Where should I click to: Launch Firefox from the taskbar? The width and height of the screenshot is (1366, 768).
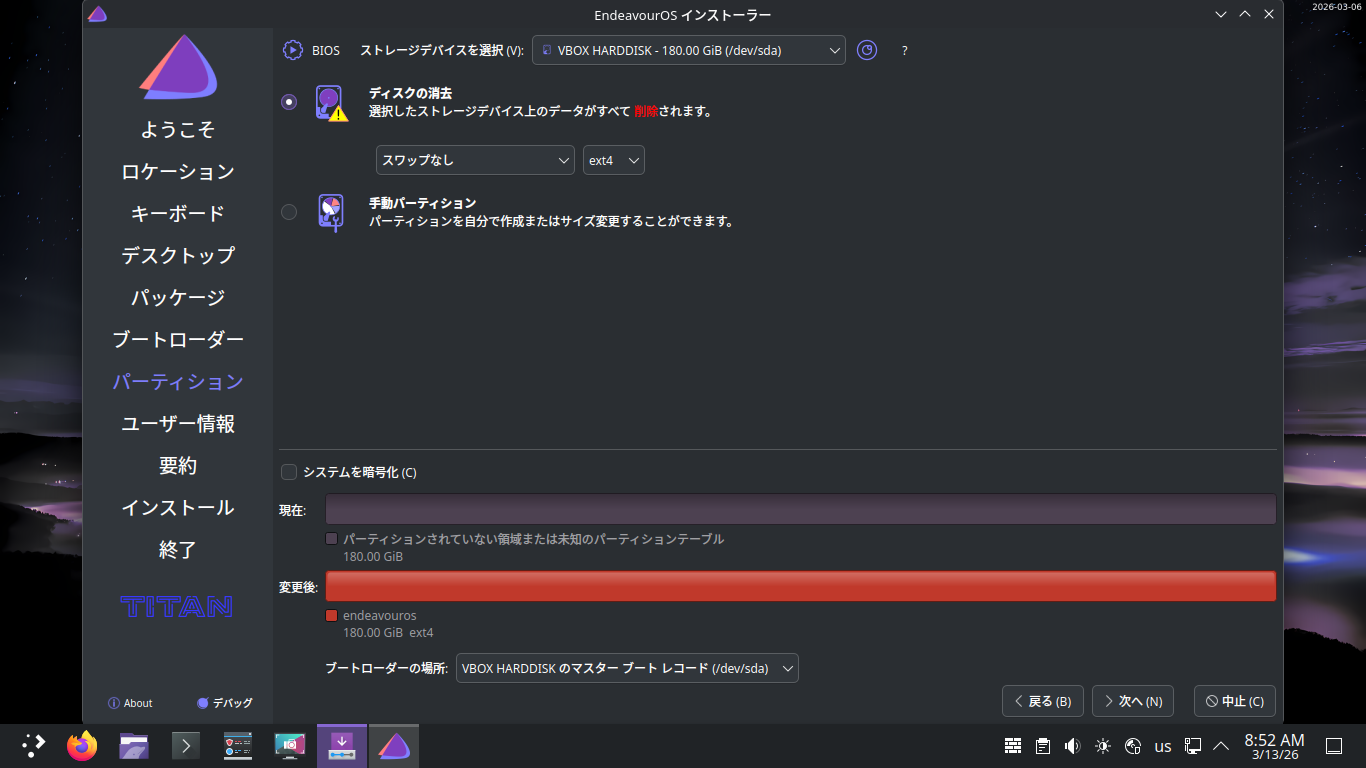82,745
